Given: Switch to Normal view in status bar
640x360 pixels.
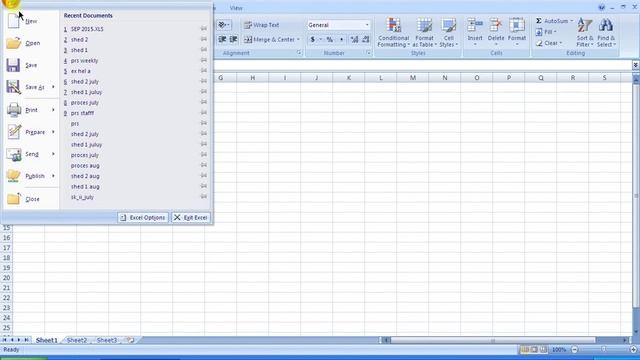Looking at the screenshot, I should 524,349.
